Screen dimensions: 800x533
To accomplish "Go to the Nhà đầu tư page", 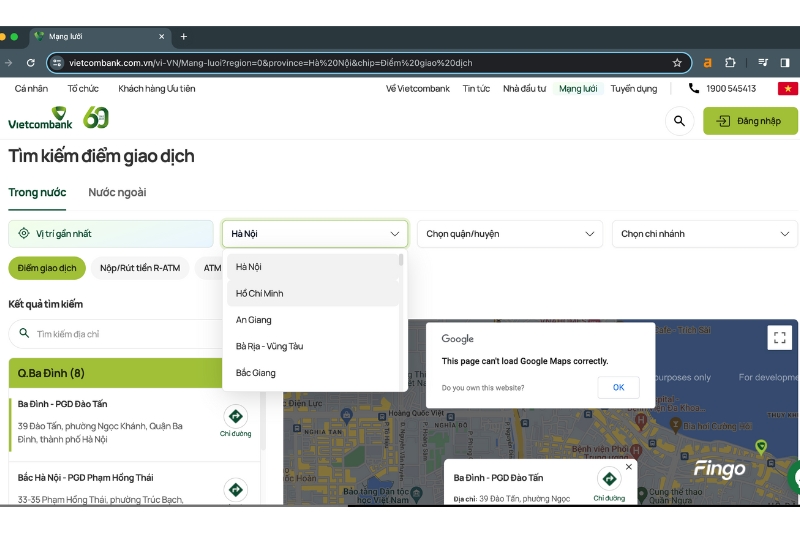I will [x=524, y=89].
